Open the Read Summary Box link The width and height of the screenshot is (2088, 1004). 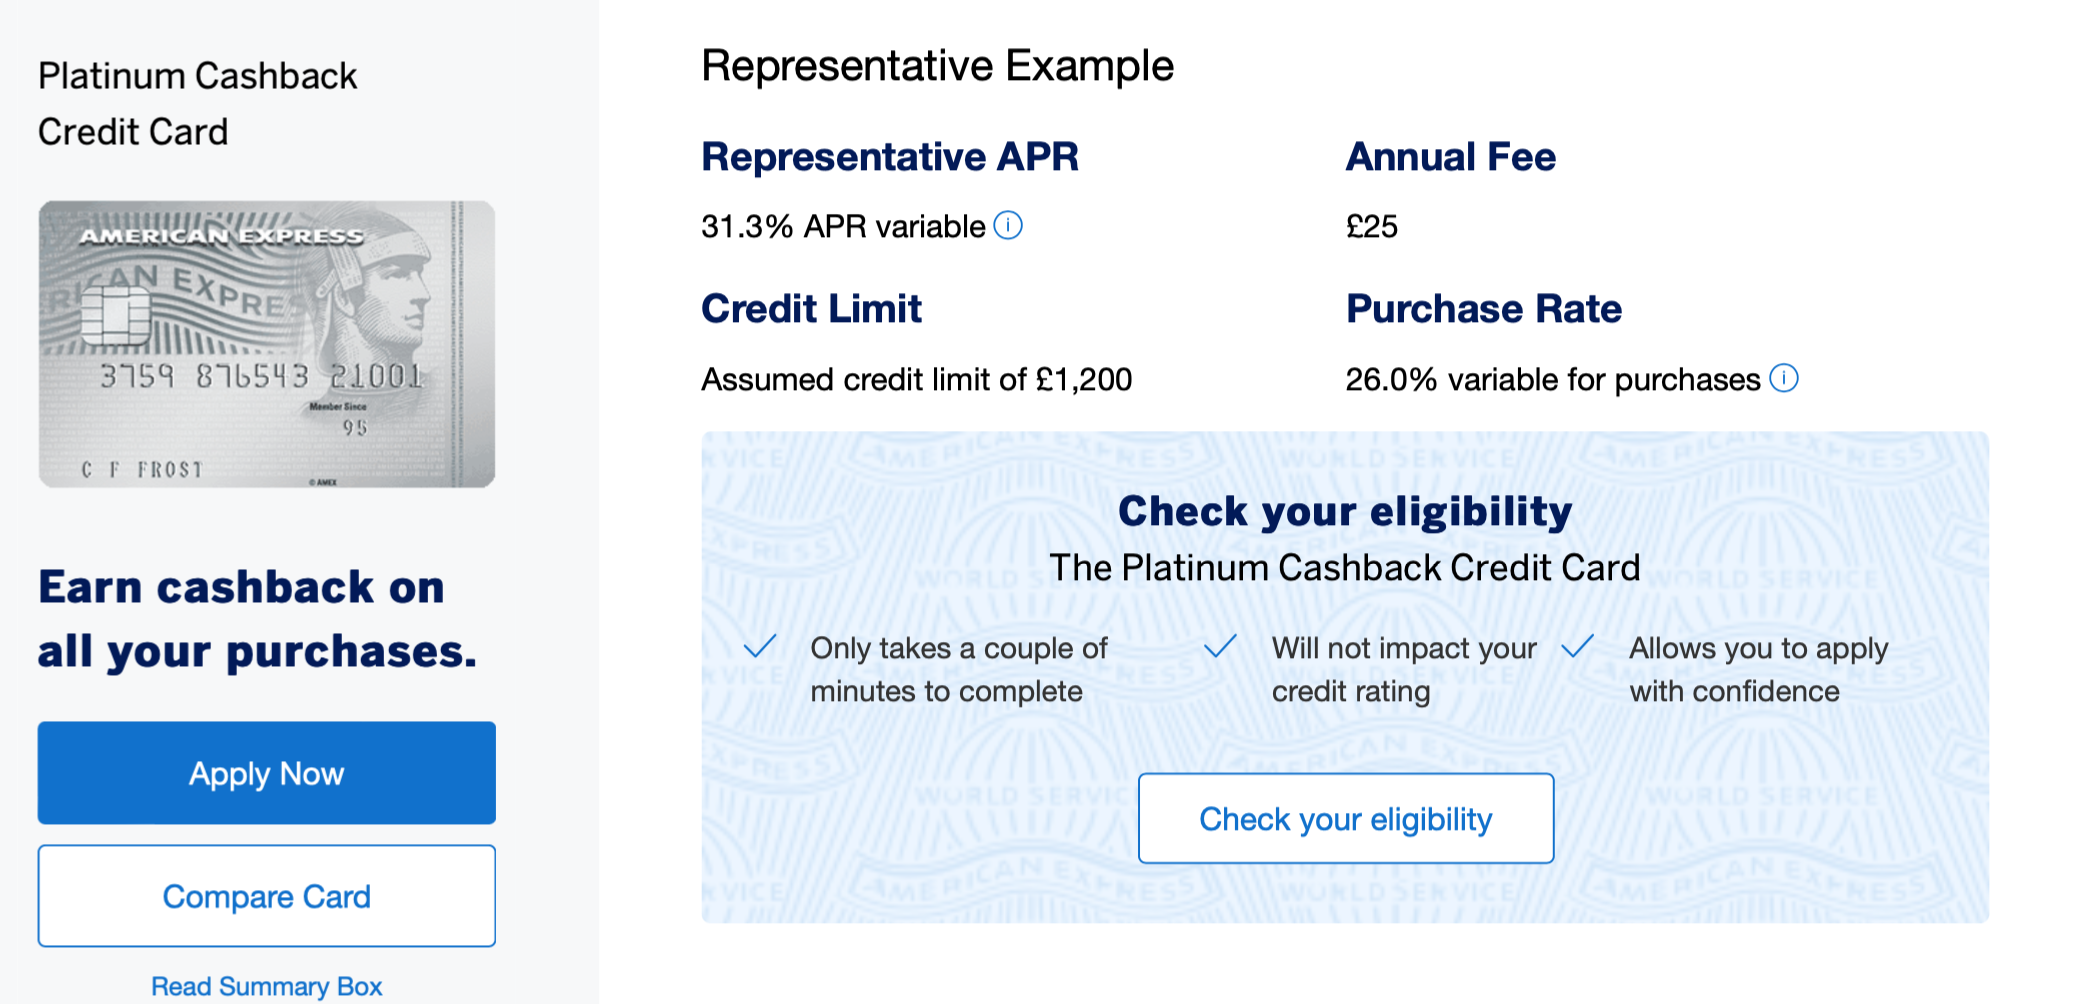point(267,986)
